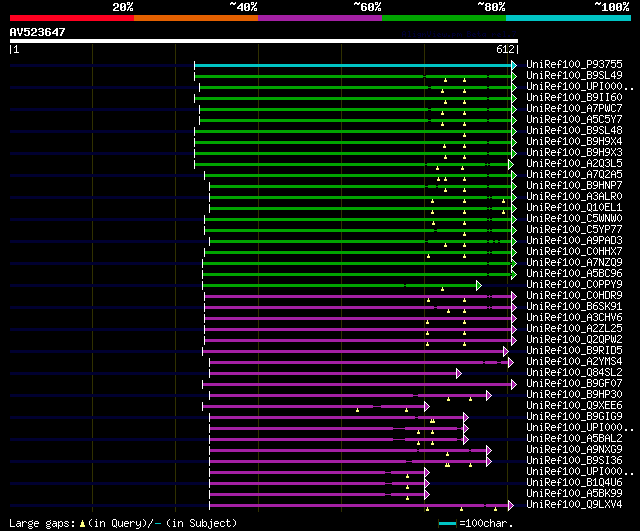The width and height of the screenshot is (640, 531).
Task: Choose the UniRef100_C5YP77 label
Action: coord(574,230)
